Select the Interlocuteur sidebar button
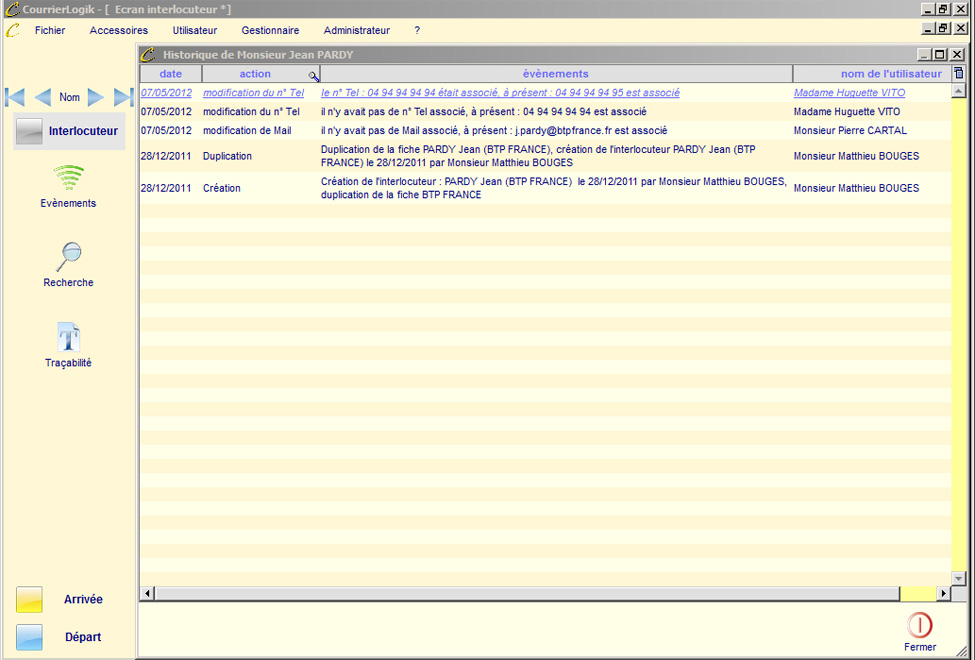This screenshot has width=975, height=660. click(x=69, y=131)
